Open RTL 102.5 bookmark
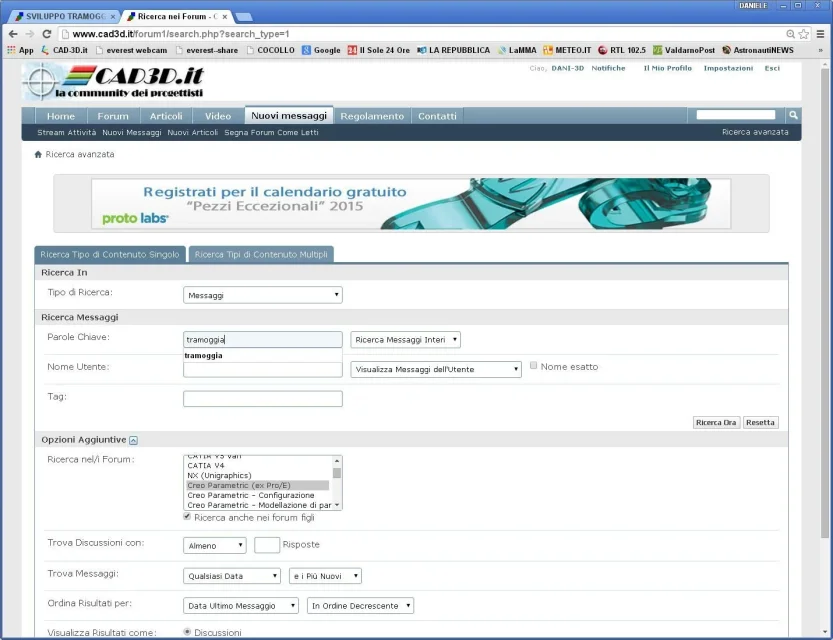The image size is (833, 640). coord(622,50)
